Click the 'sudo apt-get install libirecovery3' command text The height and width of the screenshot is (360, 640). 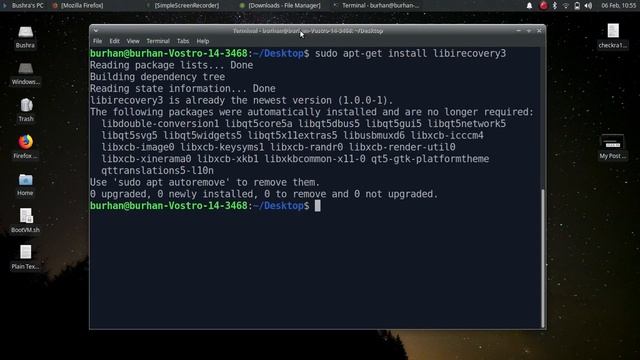pyautogui.click(x=410, y=53)
